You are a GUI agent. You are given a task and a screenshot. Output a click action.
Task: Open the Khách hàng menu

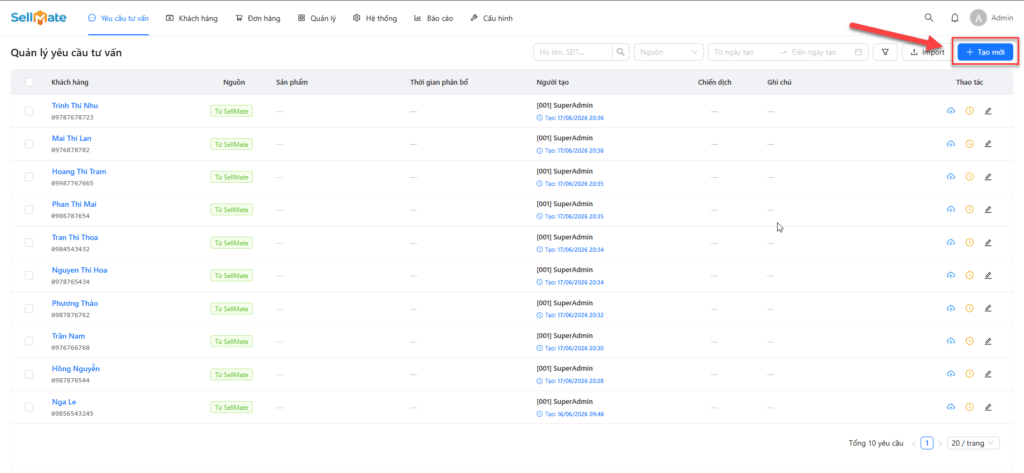192,18
